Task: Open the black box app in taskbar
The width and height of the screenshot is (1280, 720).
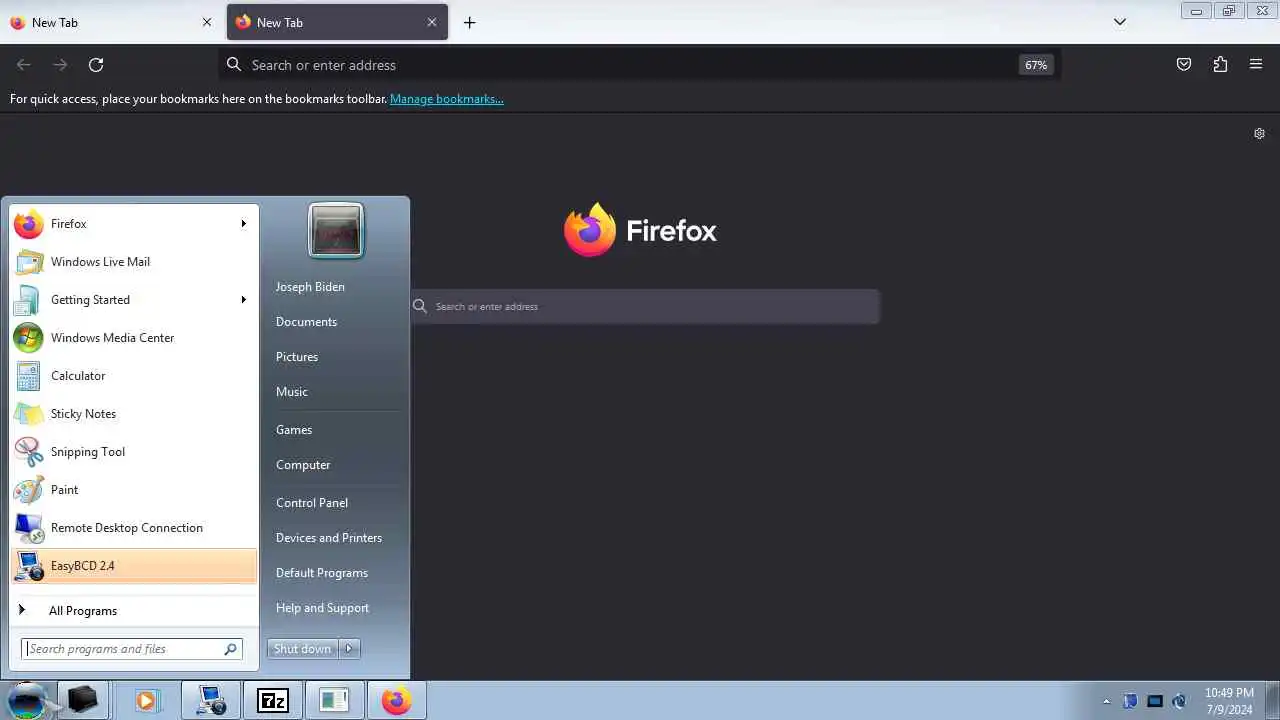Action: click(83, 701)
